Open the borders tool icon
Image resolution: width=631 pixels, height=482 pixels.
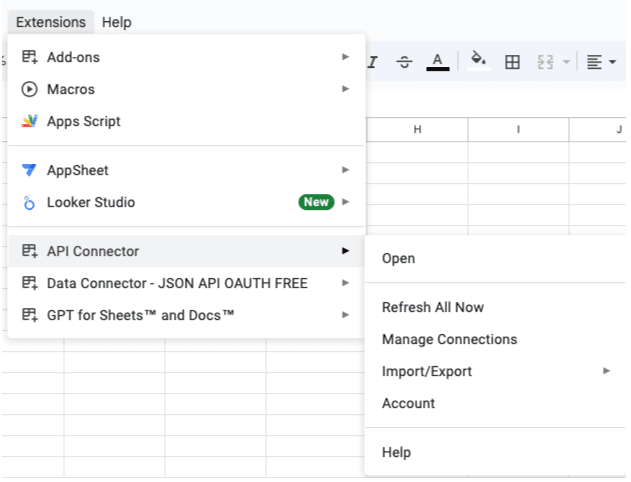click(512, 62)
